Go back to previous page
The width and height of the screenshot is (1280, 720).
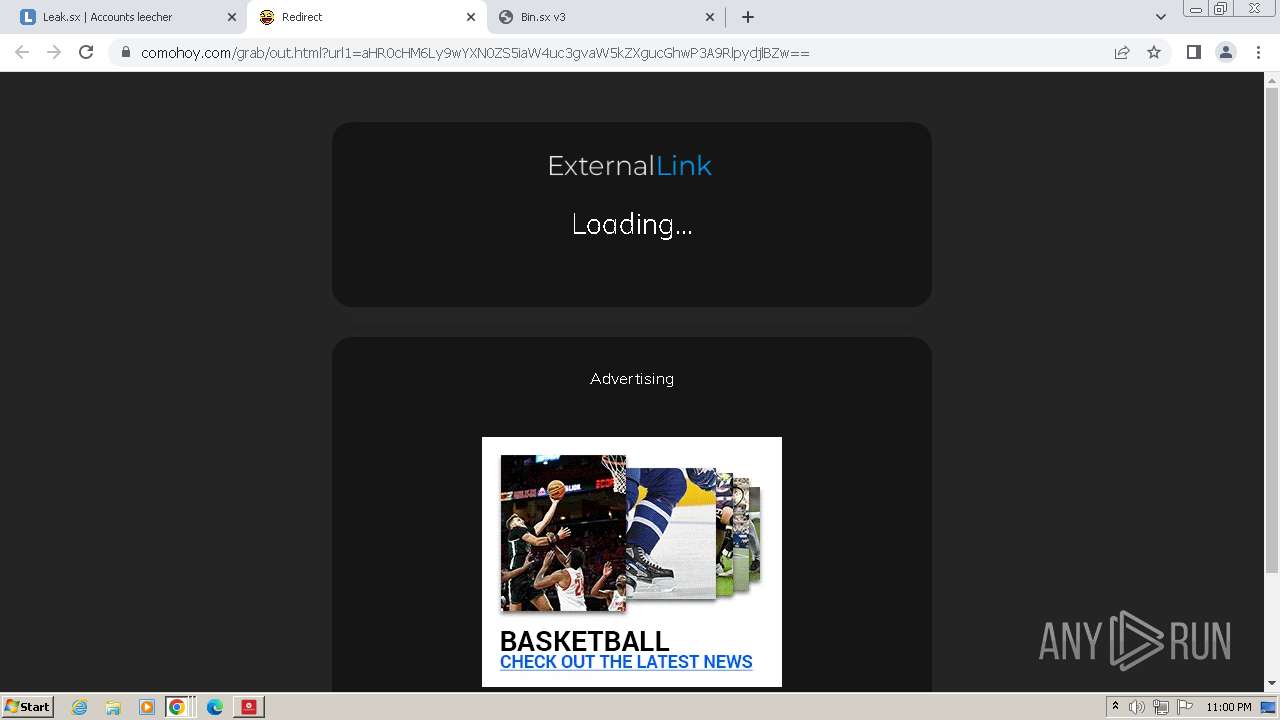click(x=22, y=52)
